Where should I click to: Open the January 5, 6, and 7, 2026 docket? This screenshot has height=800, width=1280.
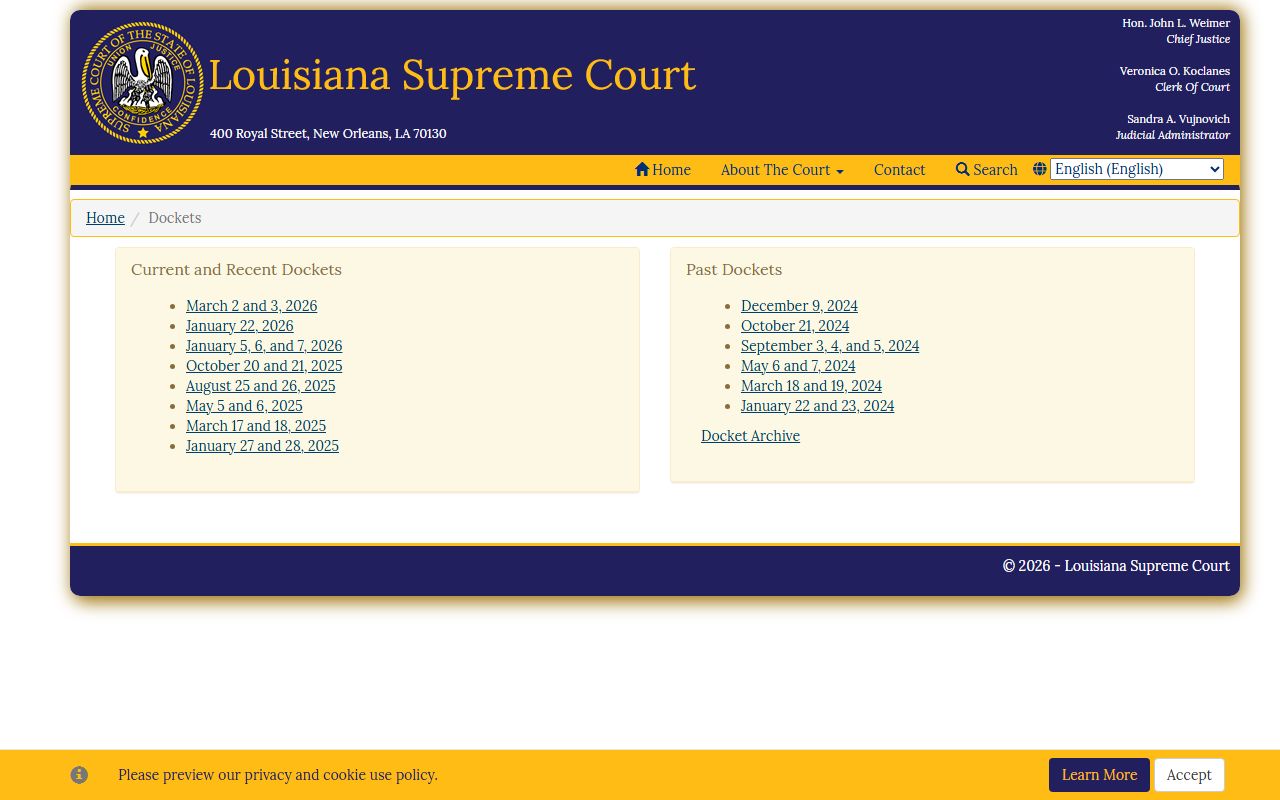[x=264, y=346]
